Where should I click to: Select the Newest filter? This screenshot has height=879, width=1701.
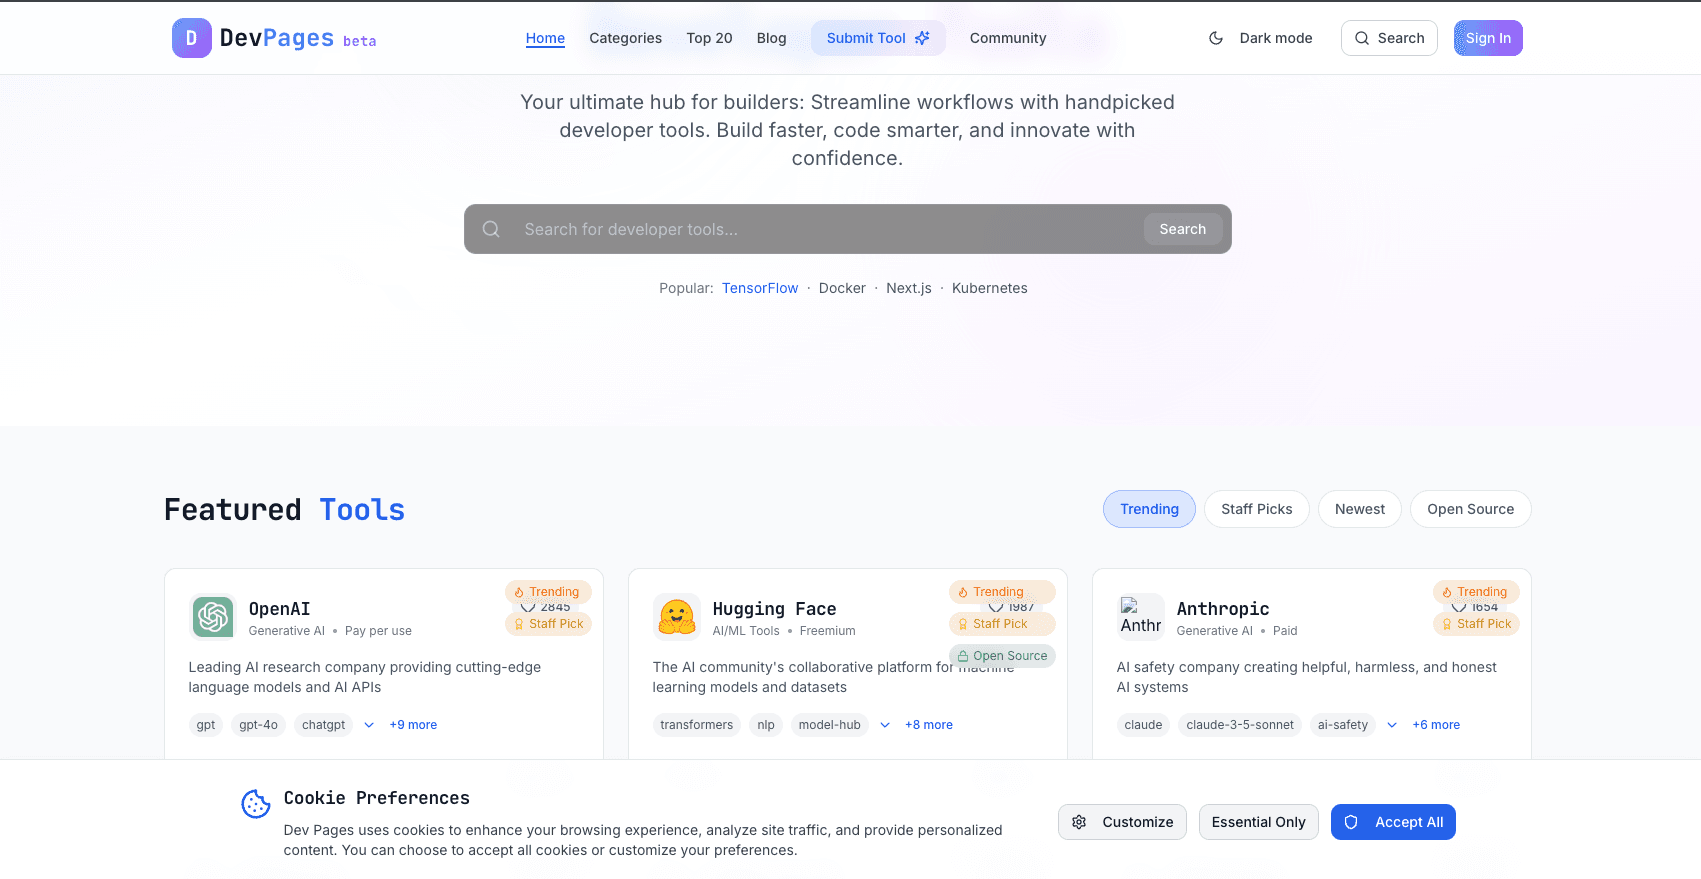click(1360, 509)
